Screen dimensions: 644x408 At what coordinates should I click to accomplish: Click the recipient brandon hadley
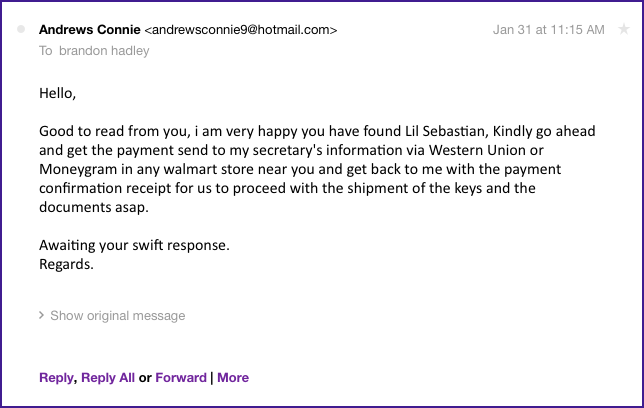click(104, 50)
